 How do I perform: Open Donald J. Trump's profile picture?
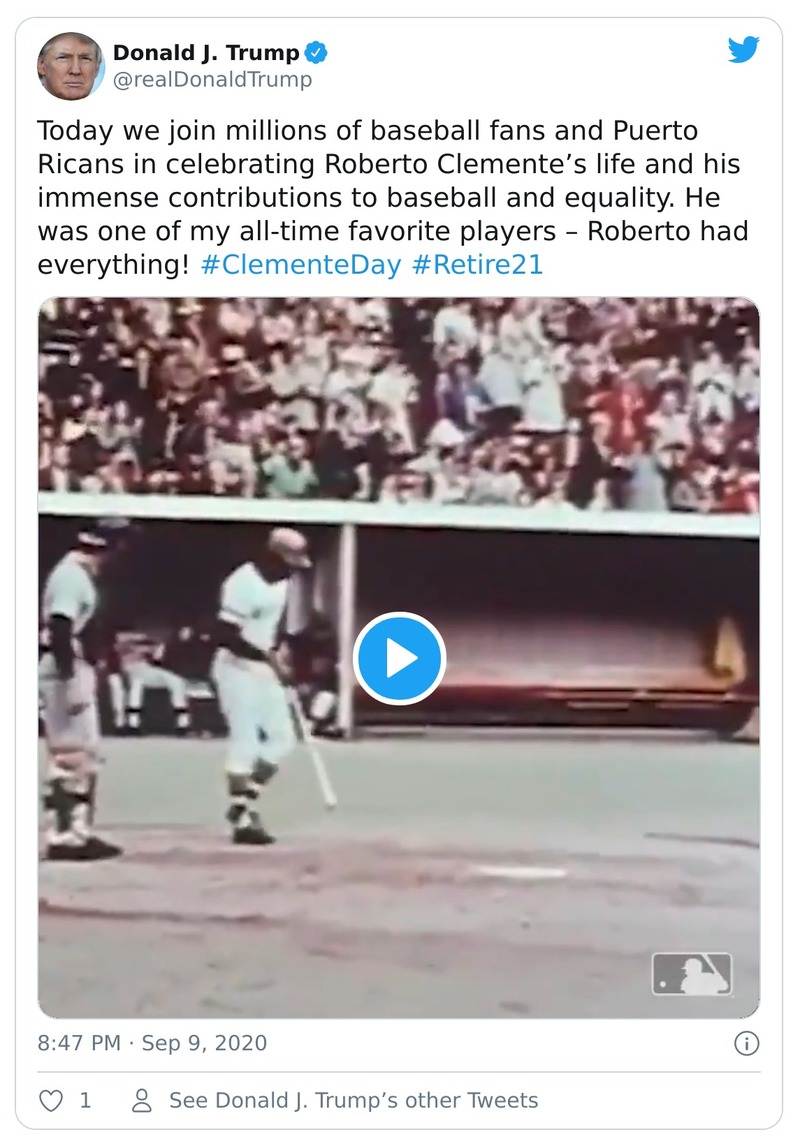70,66
